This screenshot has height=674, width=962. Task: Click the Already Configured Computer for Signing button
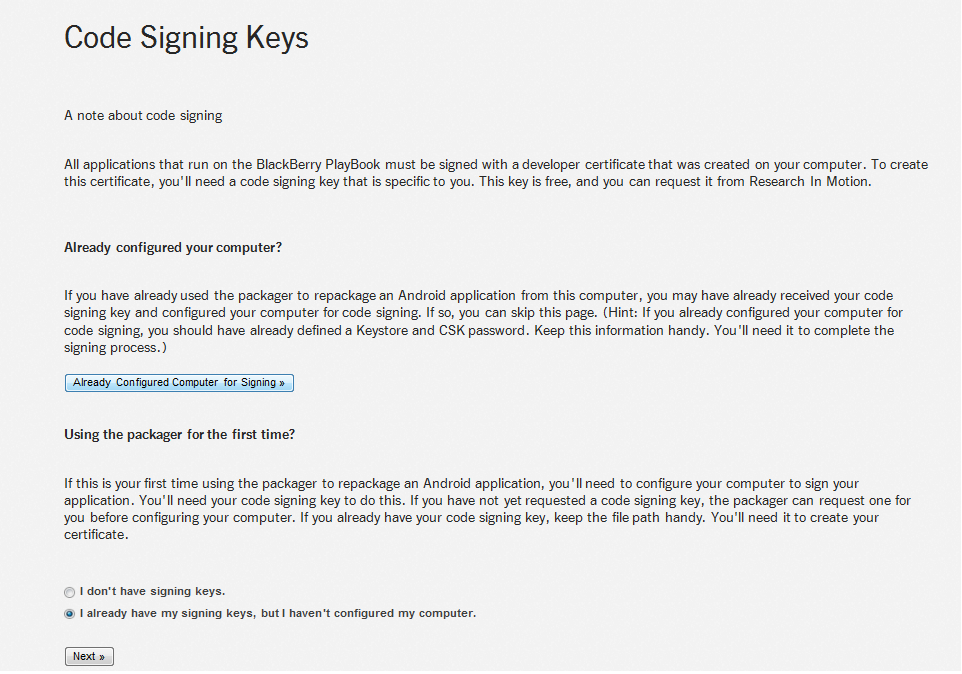[179, 383]
